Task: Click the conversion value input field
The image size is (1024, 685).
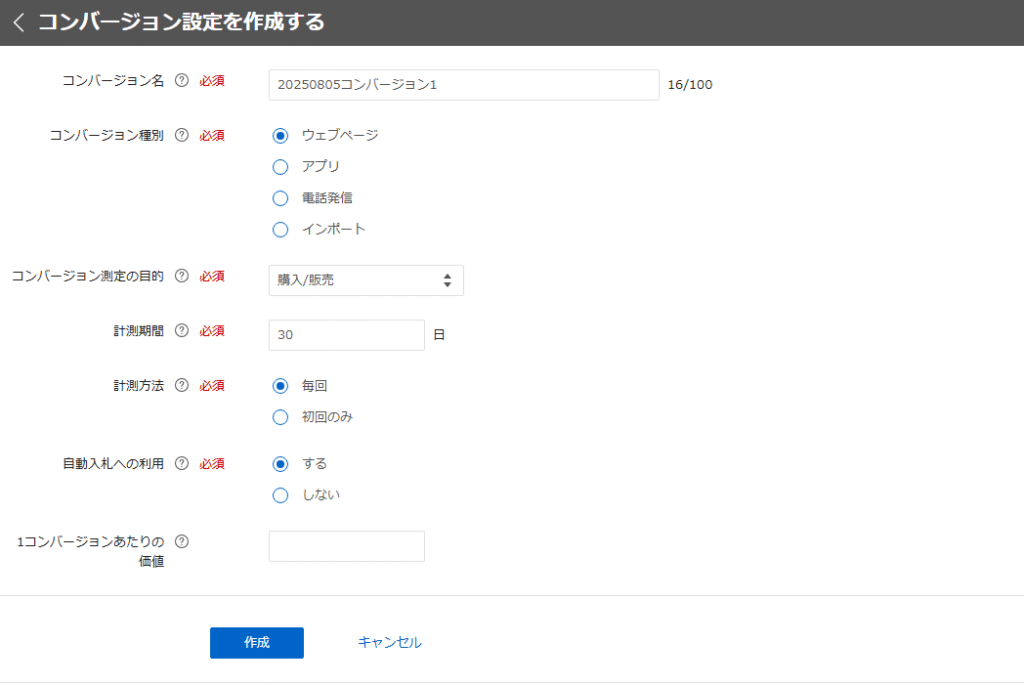Action: pyautogui.click(x=346, y=546)
